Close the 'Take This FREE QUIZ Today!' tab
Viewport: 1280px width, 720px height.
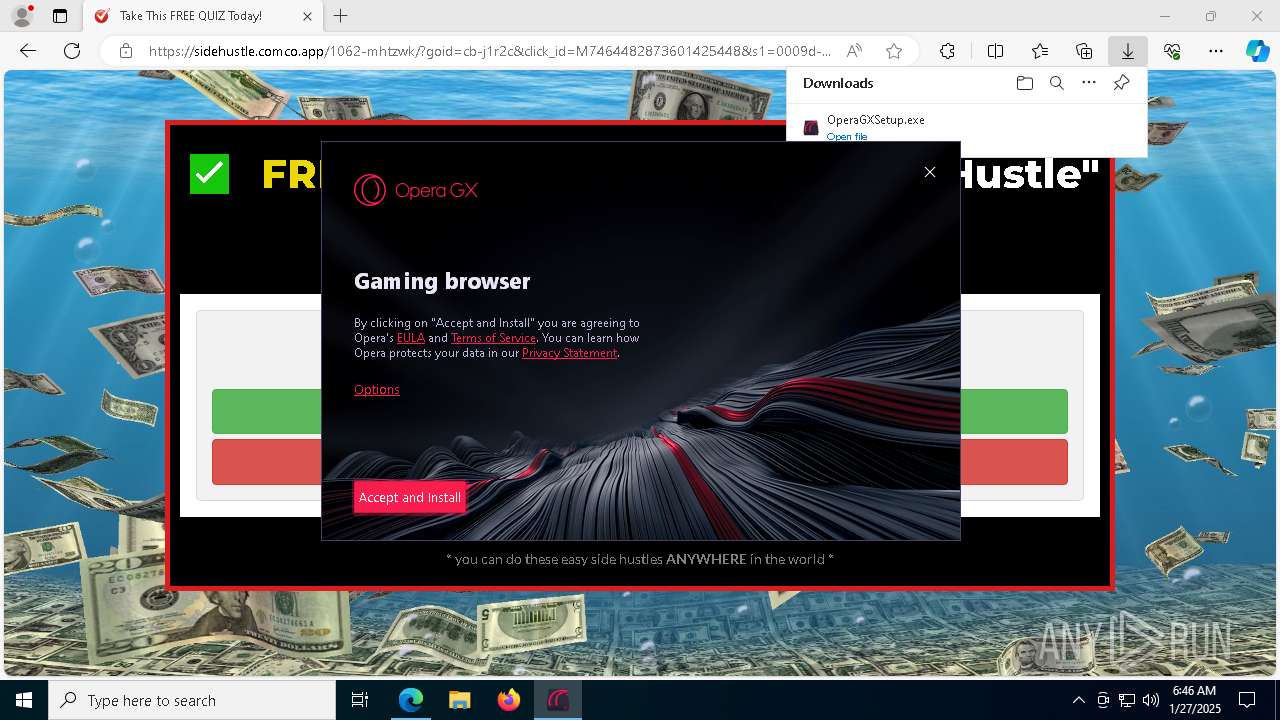[308, 16]
